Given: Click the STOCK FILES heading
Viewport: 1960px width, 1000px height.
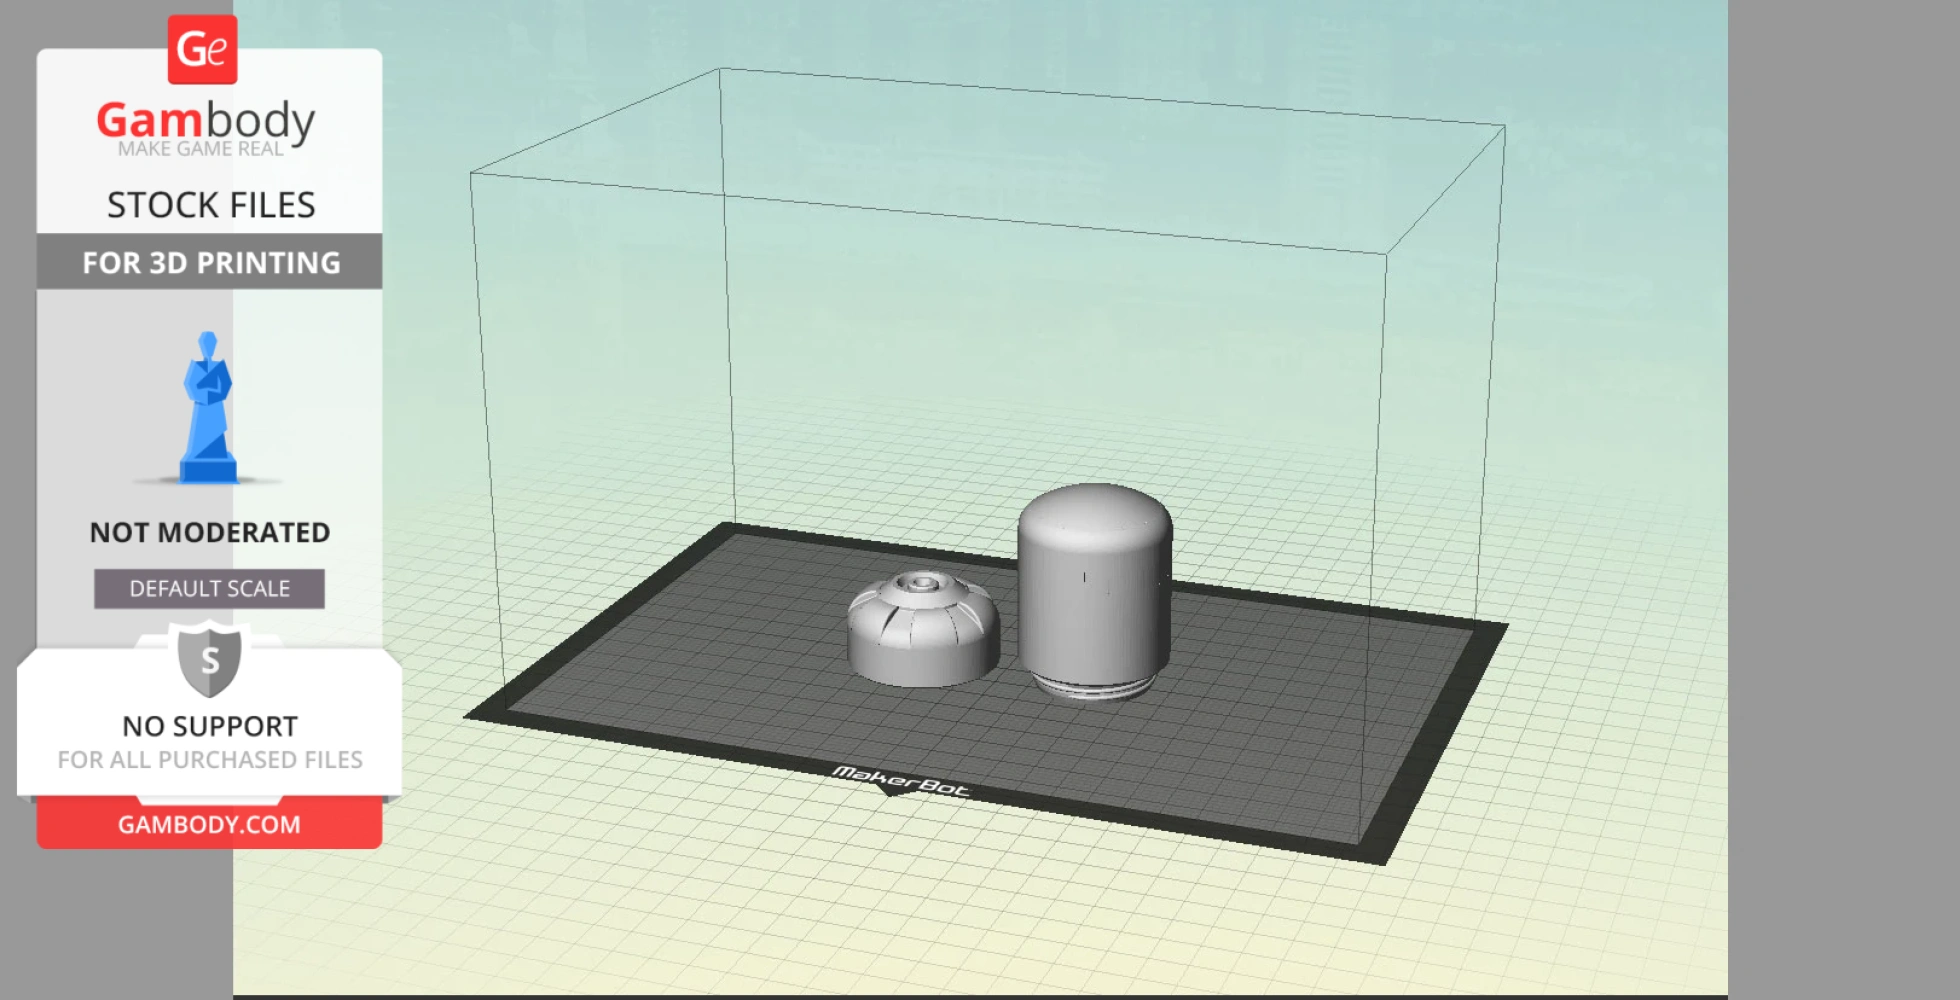Looking at the screenshot, I should click(x=211, y=204).
